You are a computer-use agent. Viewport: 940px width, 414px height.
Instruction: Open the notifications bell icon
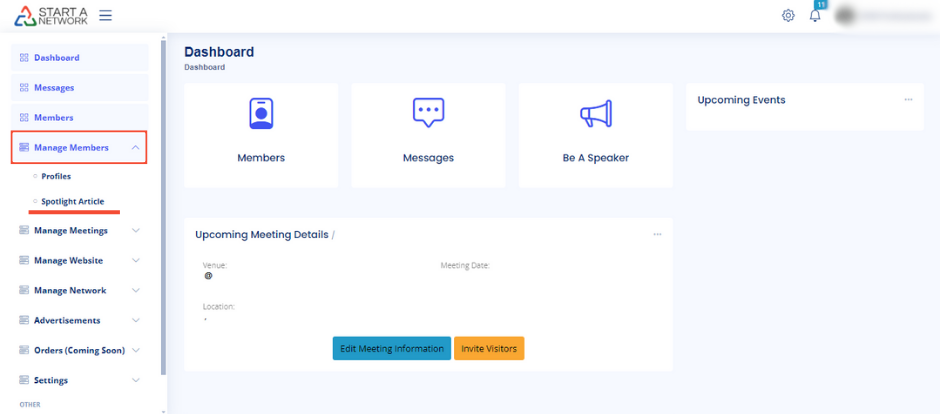[815, 16]
